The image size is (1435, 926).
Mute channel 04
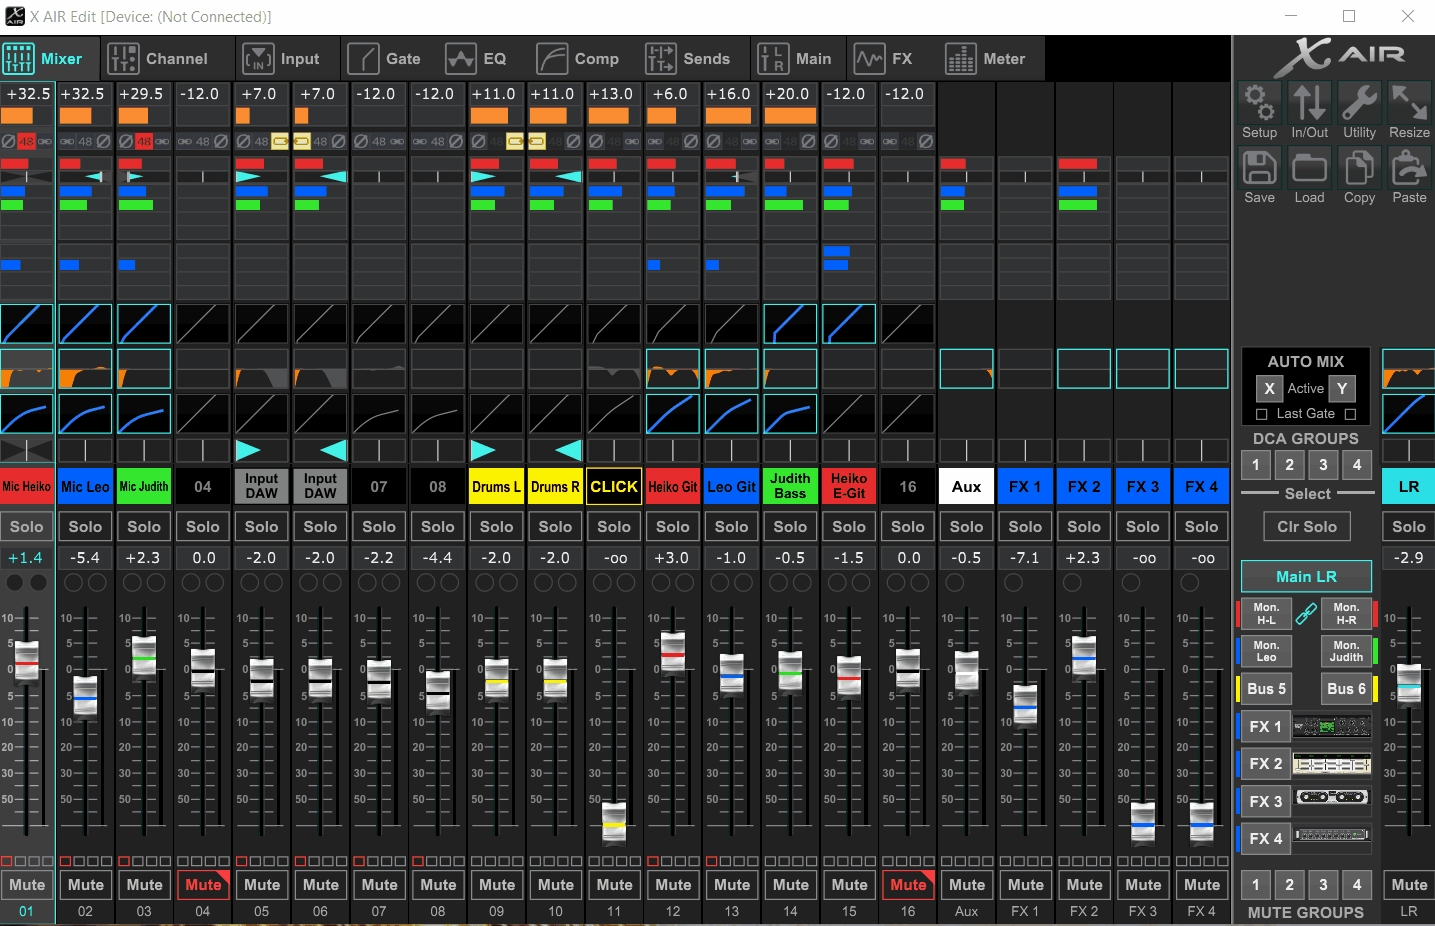pos(203,884)
